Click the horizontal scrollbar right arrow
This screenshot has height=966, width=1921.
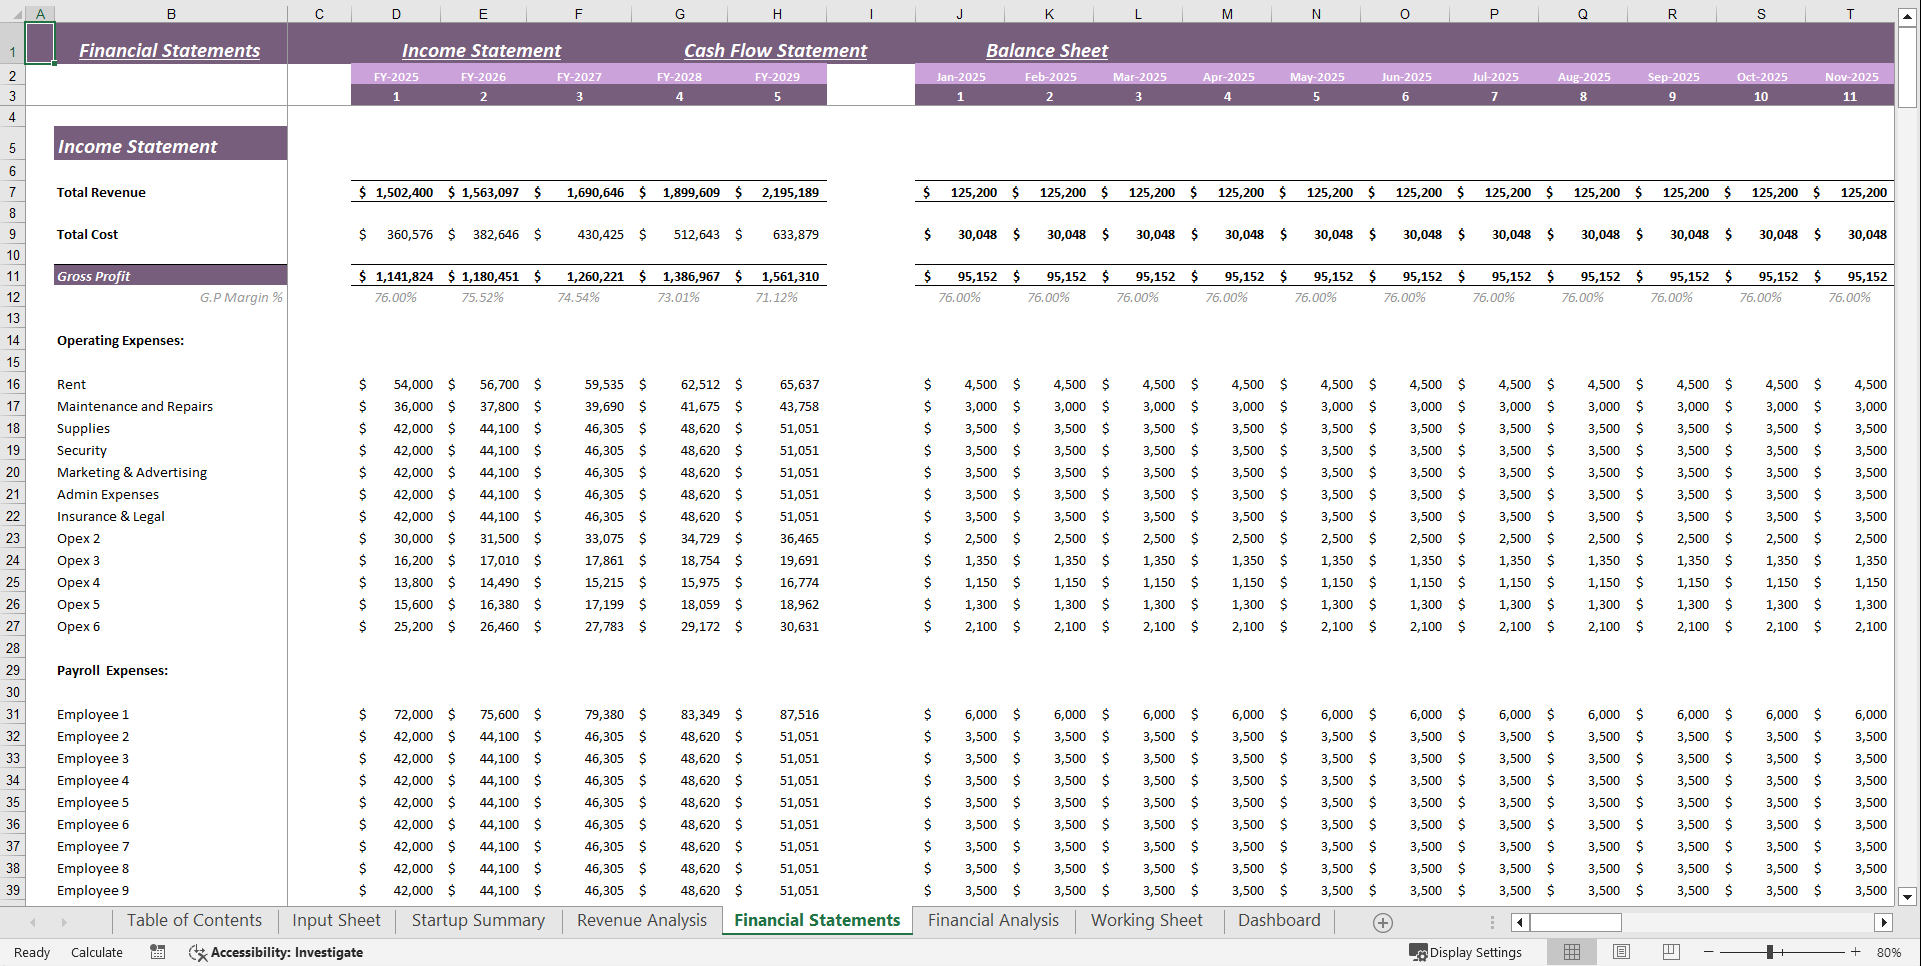click(x=1885, y=922)
